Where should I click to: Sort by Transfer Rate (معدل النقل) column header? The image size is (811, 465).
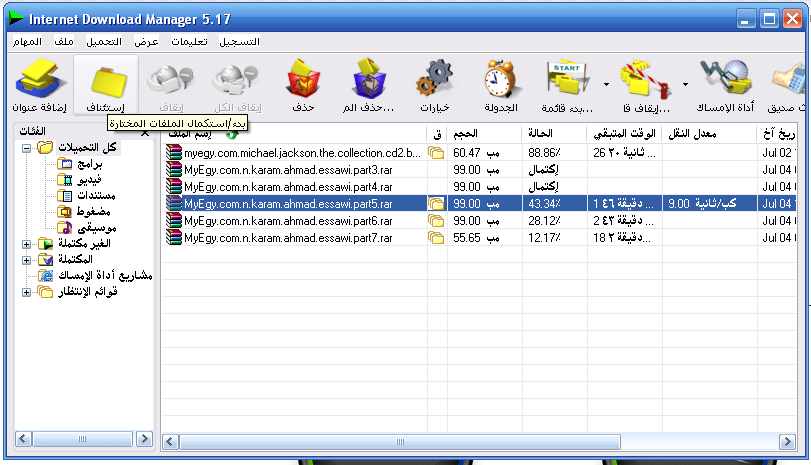coord(709,134)
